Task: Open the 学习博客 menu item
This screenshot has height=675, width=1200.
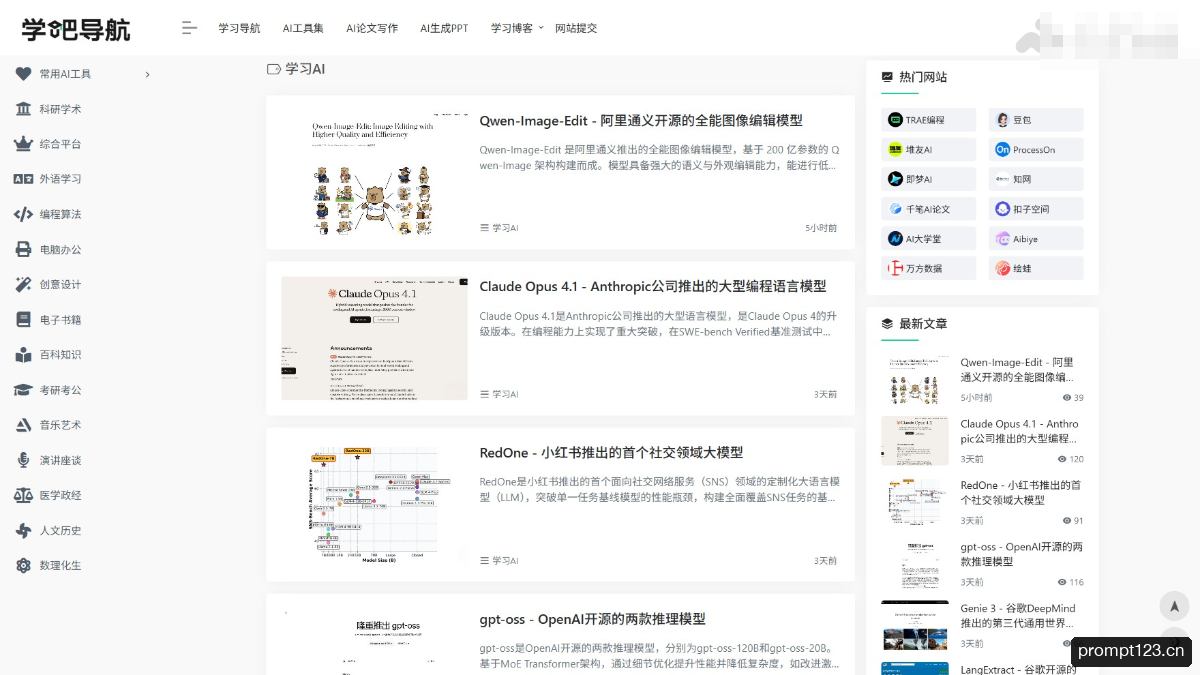Action: (512, 28)
